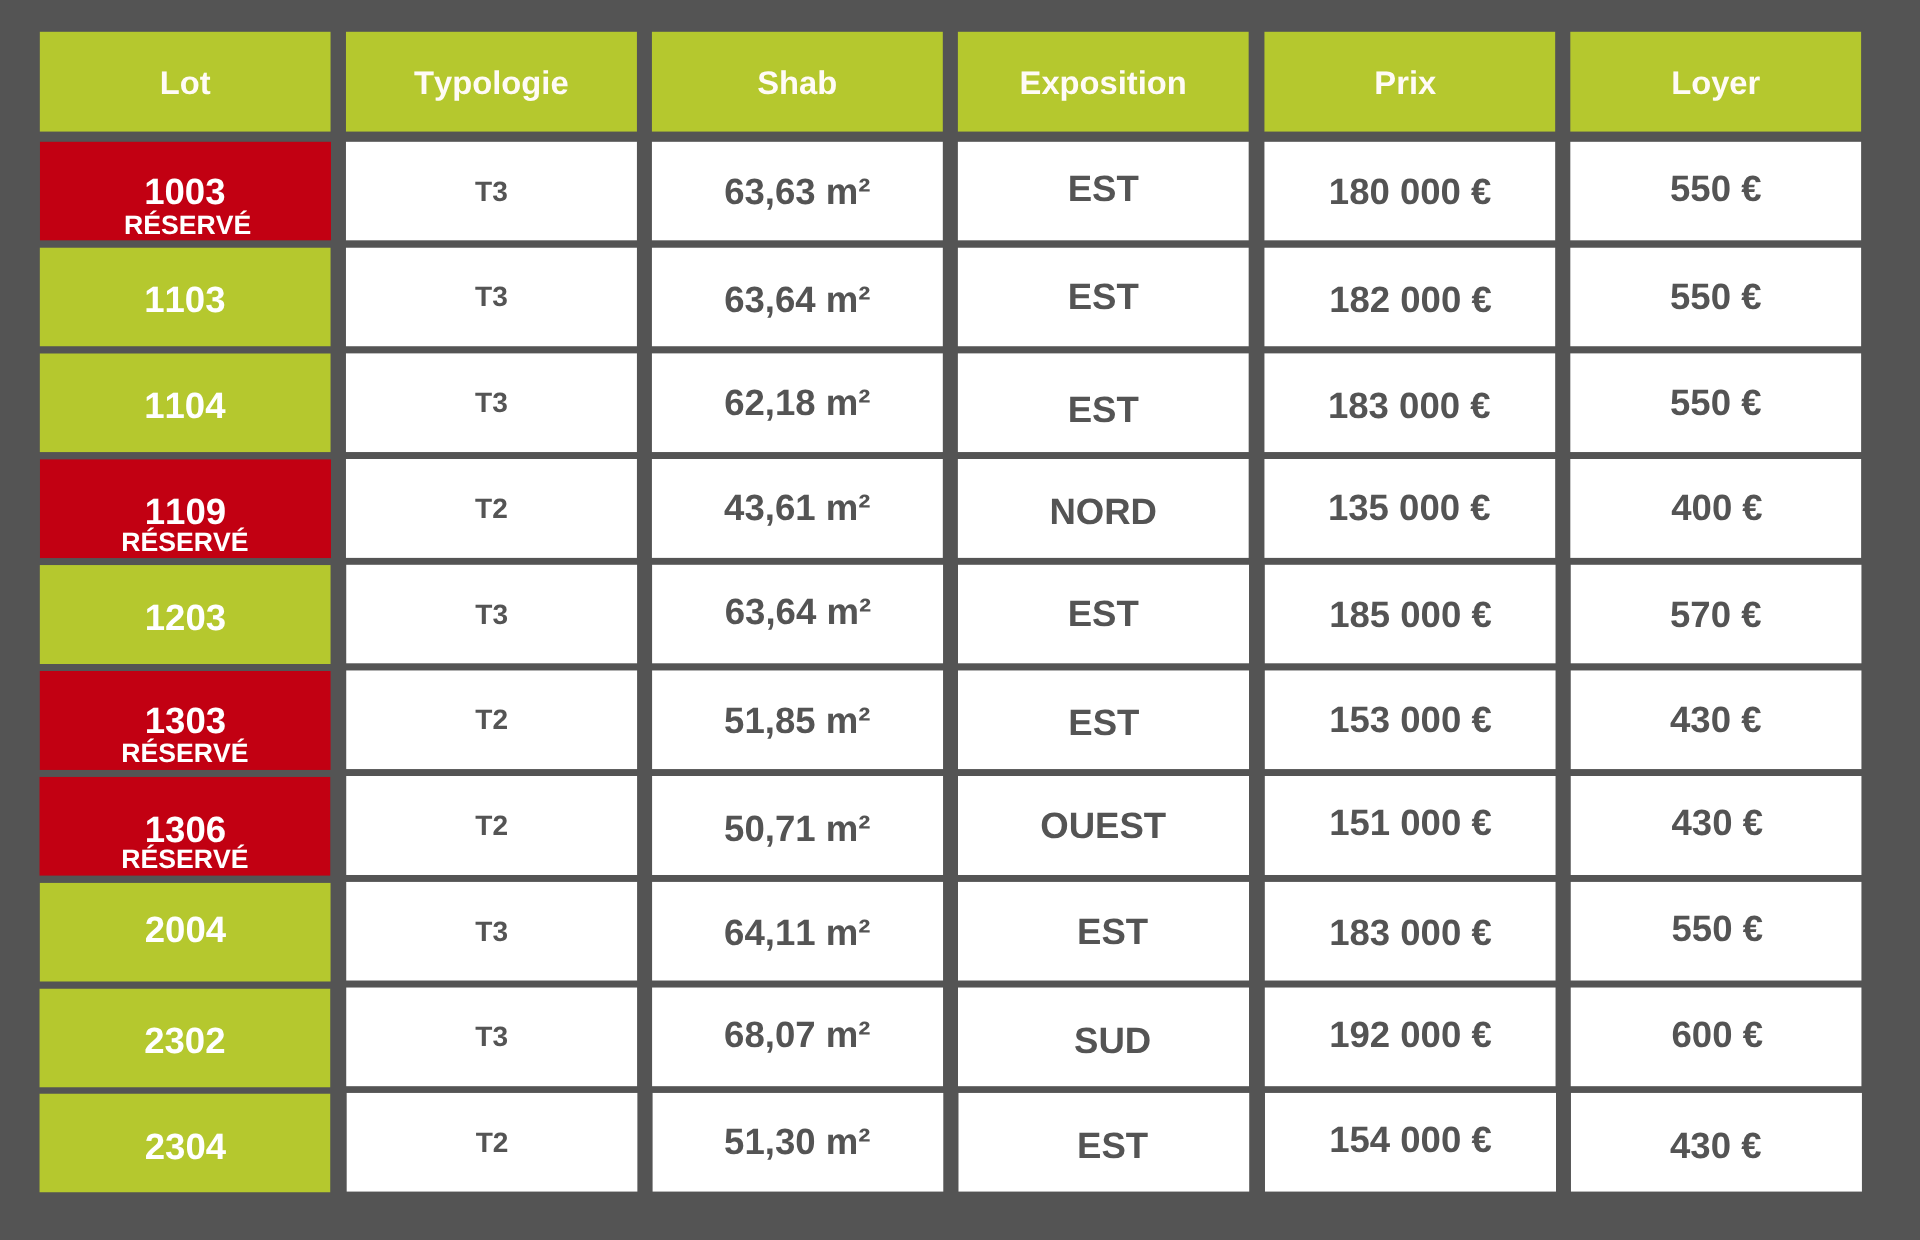Viewport: 1920px width, 1240px height.
Task: Click the Prix column header
Action: point(1409,82)
